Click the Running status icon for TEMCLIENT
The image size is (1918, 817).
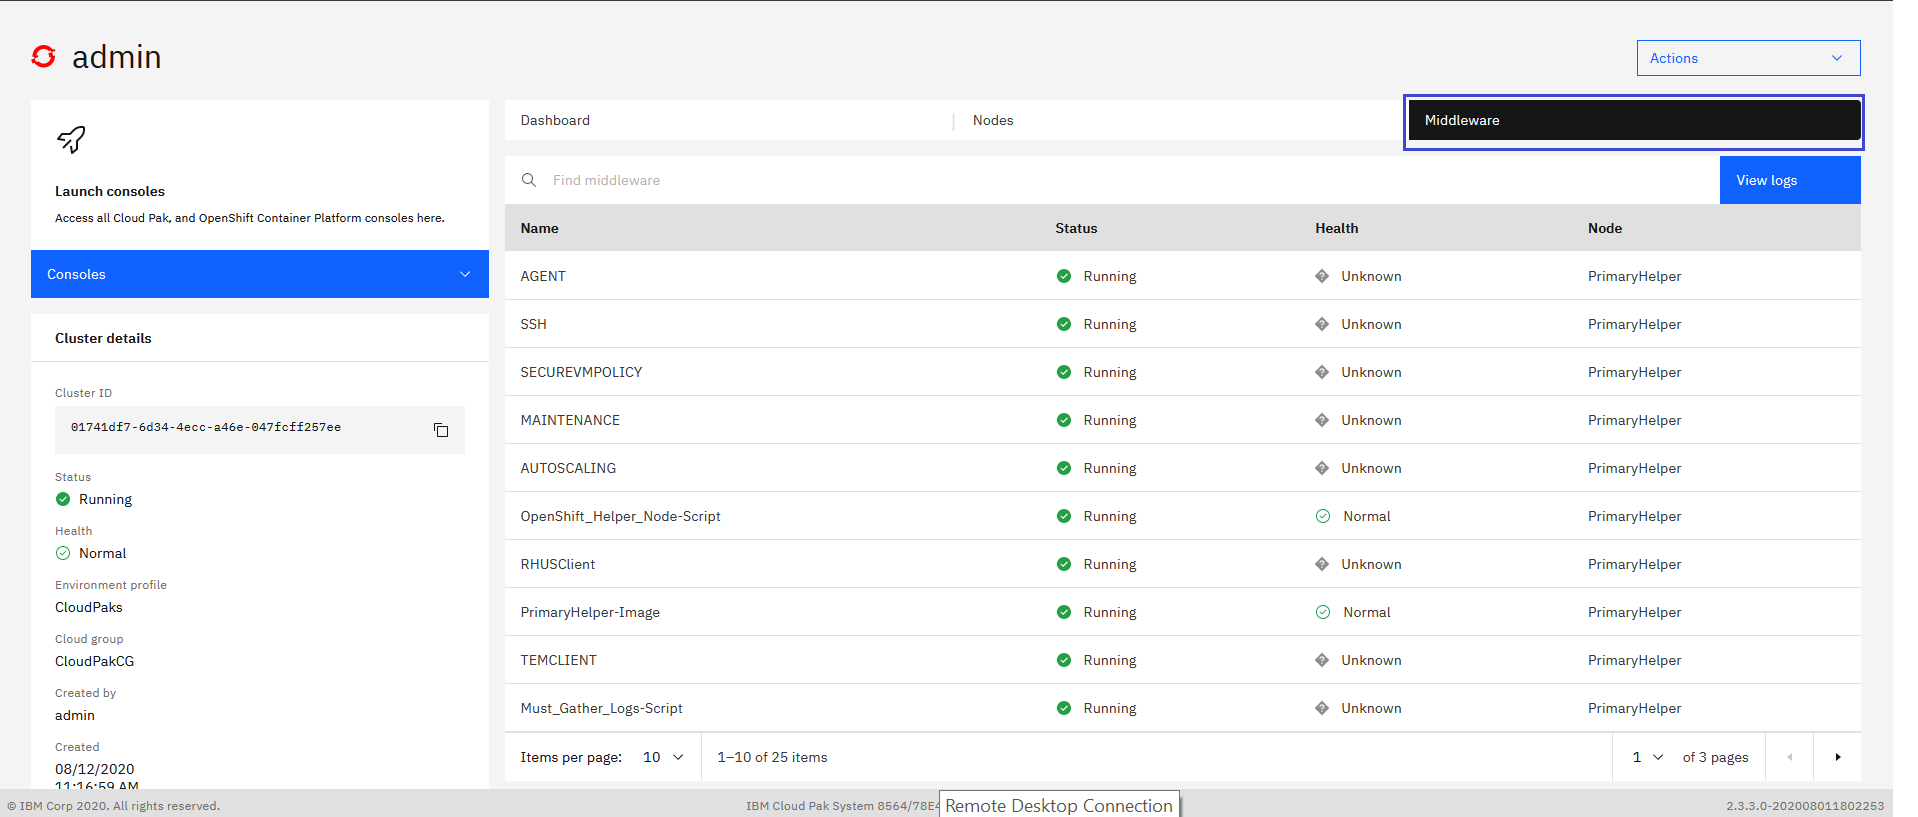[1064, 660]
